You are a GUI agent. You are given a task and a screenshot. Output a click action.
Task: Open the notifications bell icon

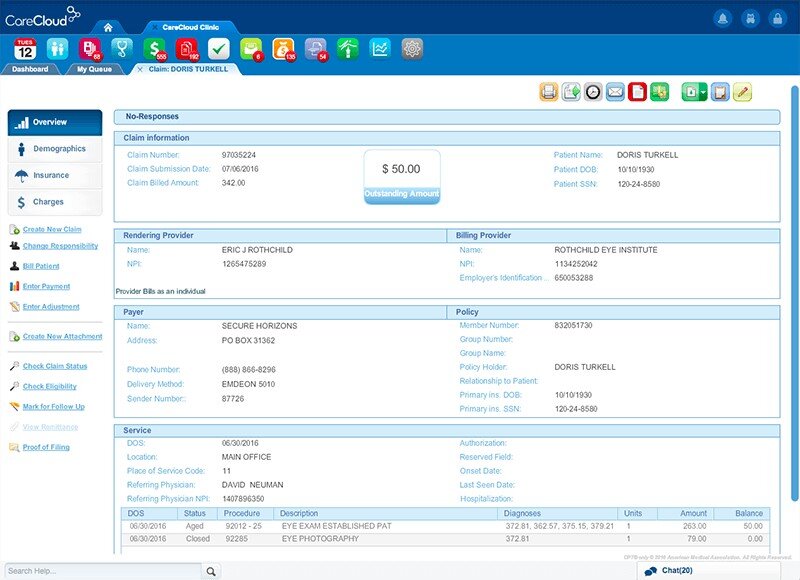722,18
